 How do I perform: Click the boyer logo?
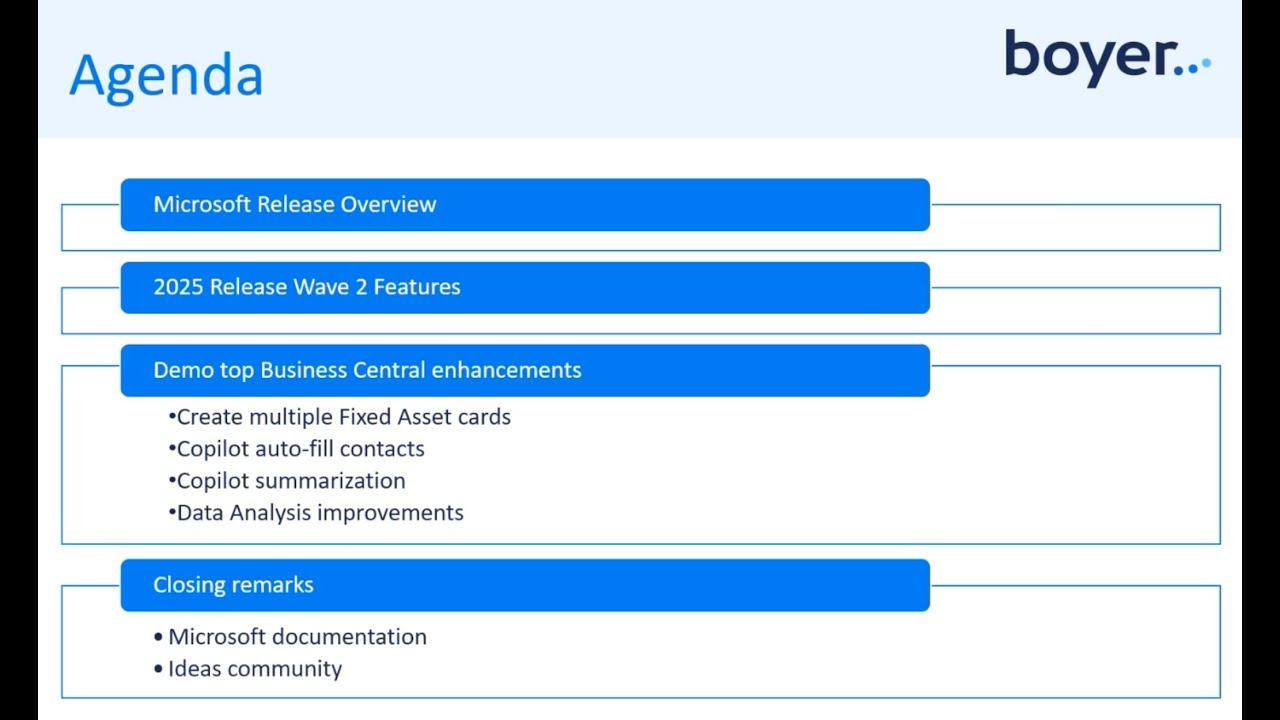tap(1107, 58)
